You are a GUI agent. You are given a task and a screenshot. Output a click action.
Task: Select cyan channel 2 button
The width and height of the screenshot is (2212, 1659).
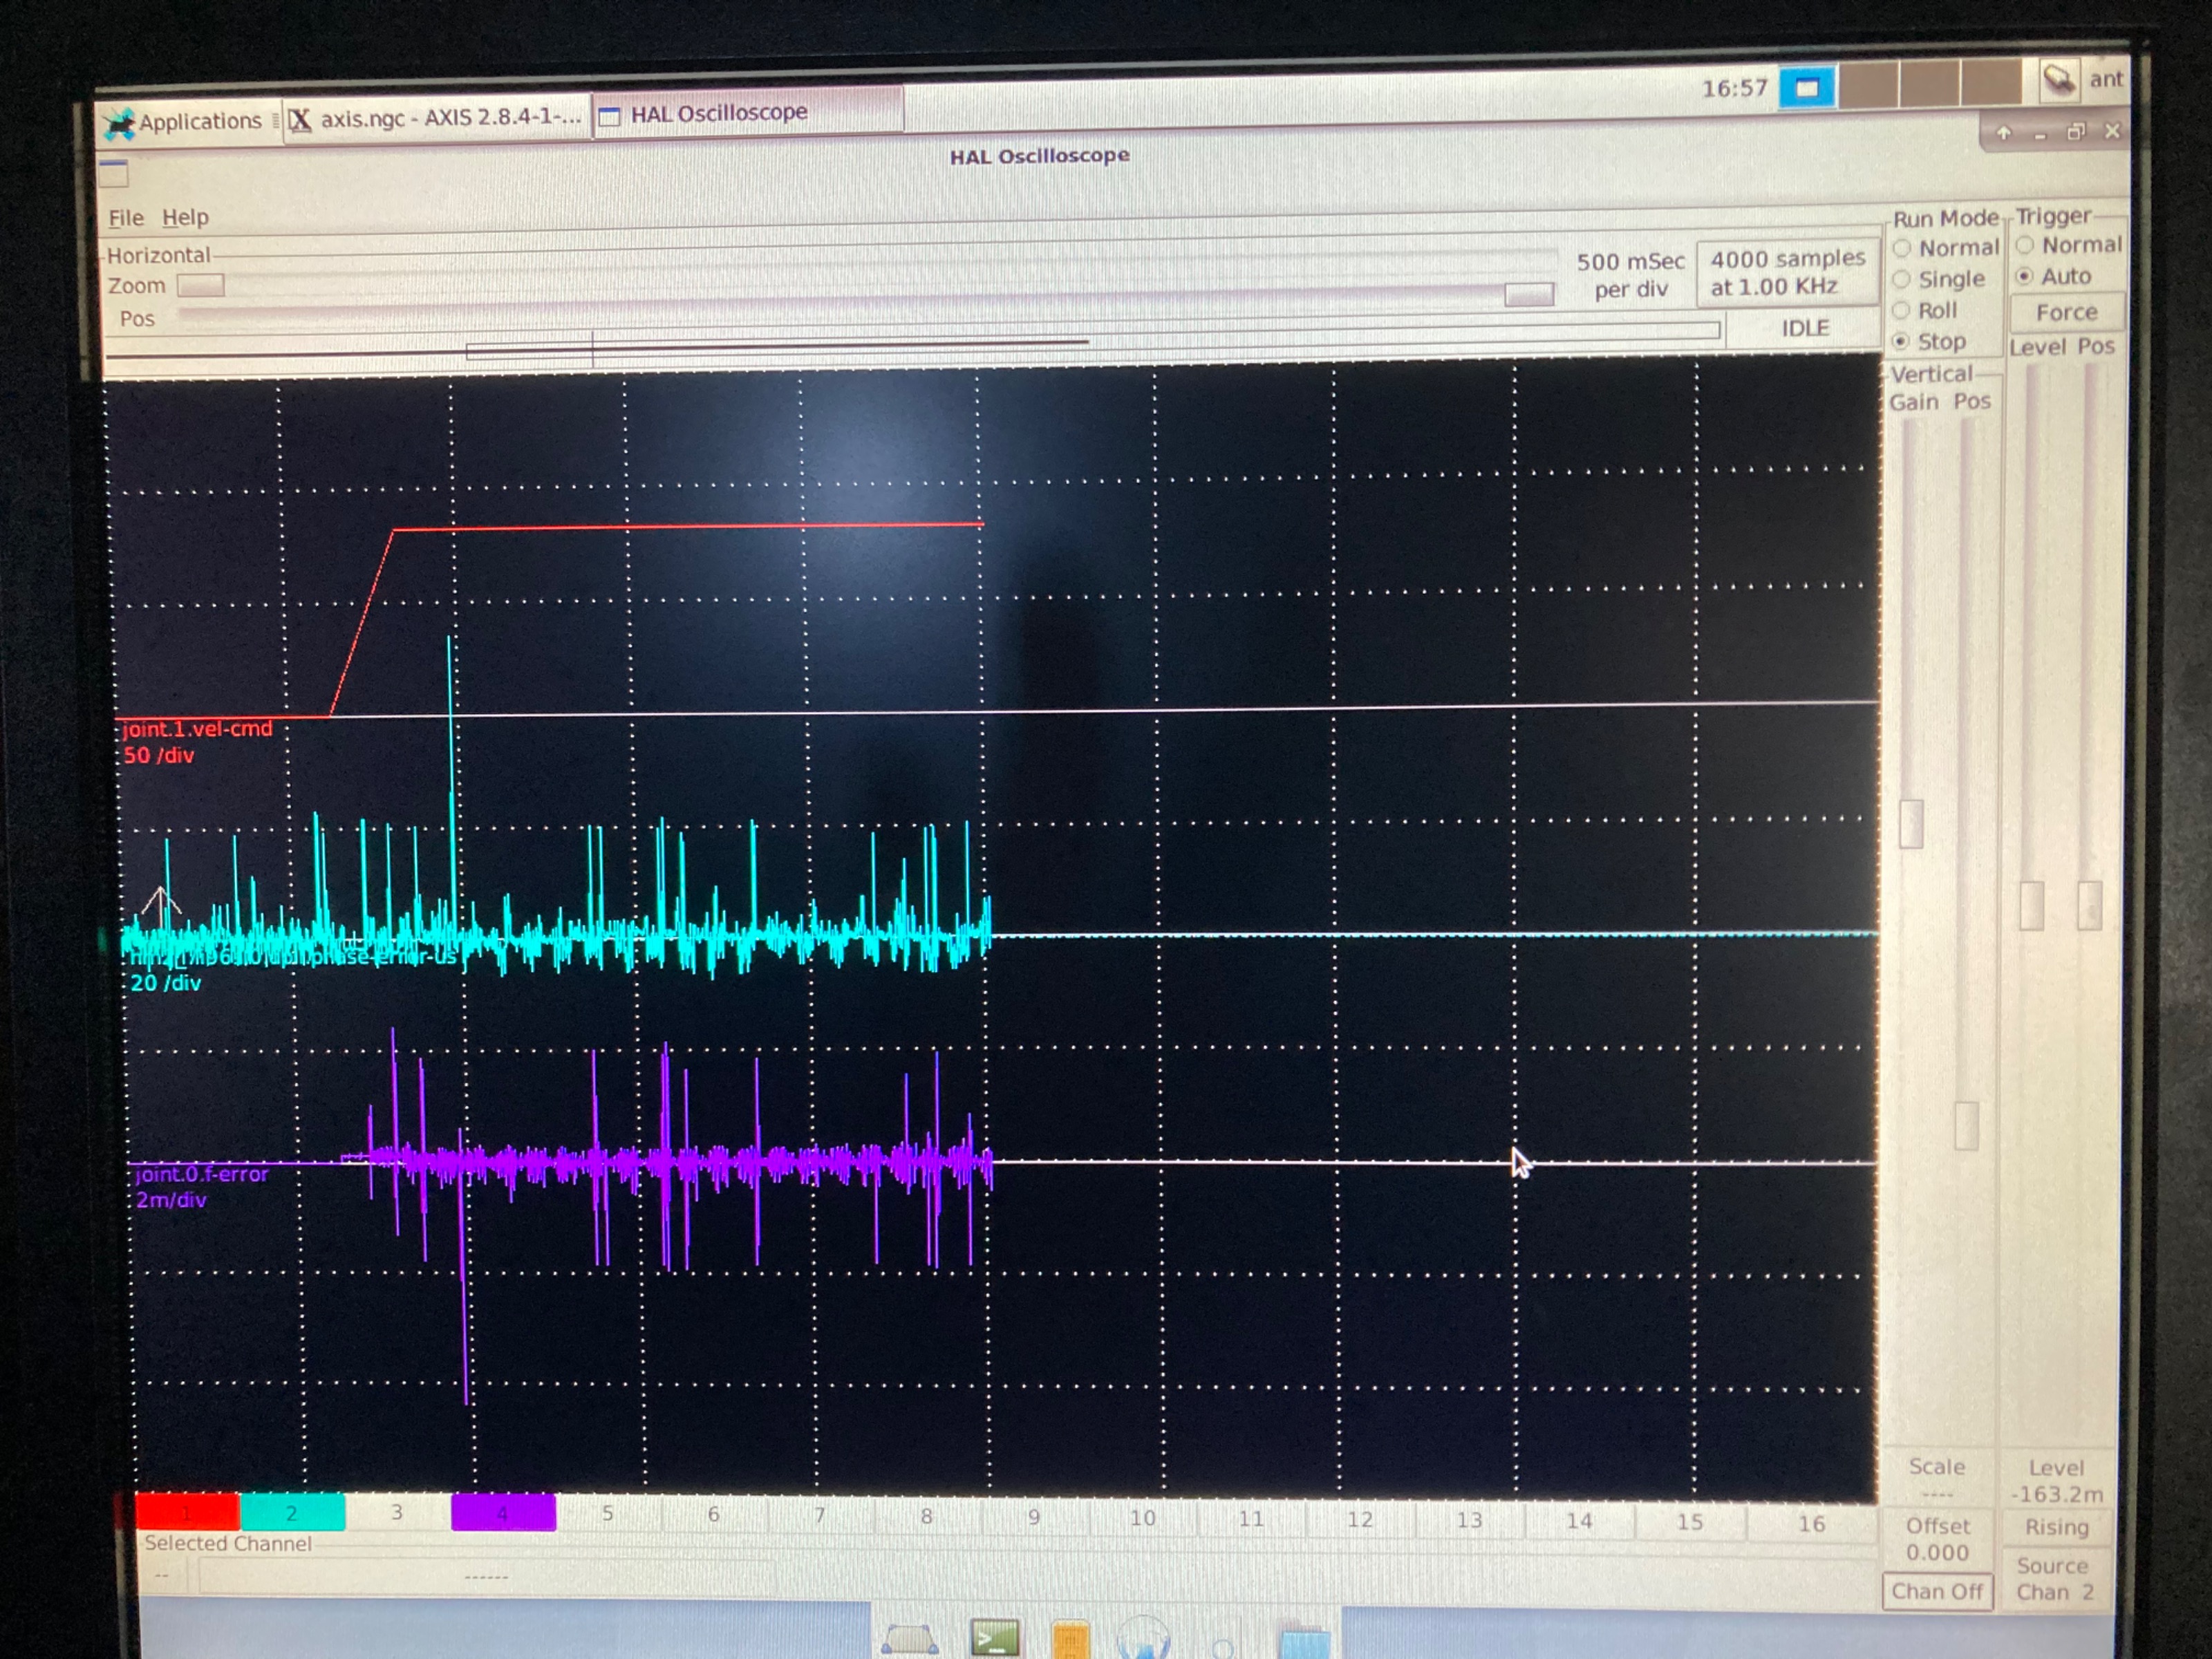pyautogui.click(x=292, y=1512)
